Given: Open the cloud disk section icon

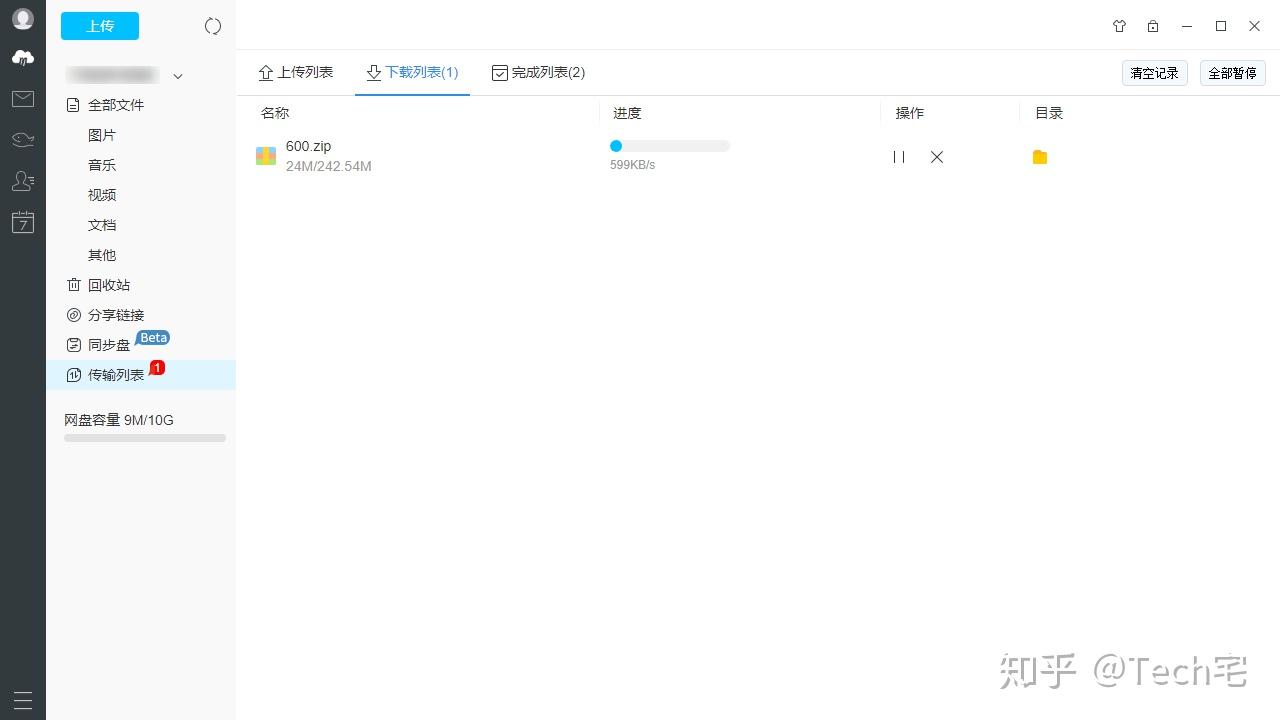Looking at the screenshot, I should pos(22,58).
